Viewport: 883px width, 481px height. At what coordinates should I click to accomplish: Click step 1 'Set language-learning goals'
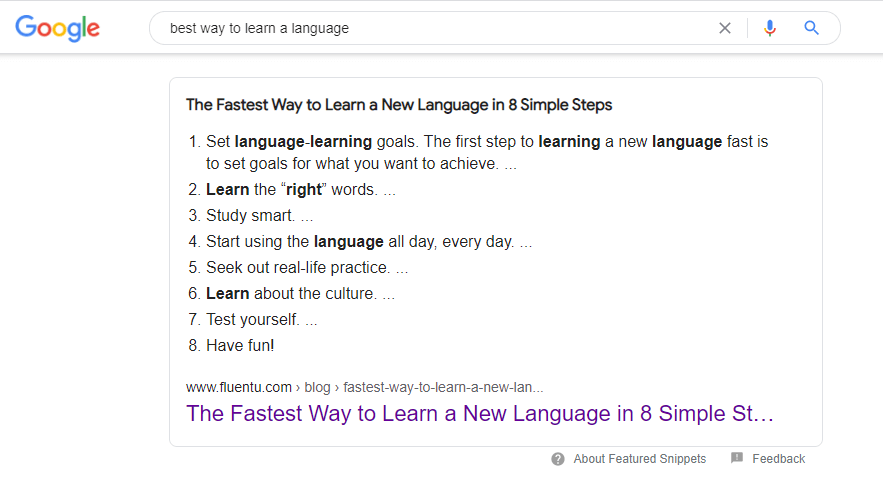(486, 142)
